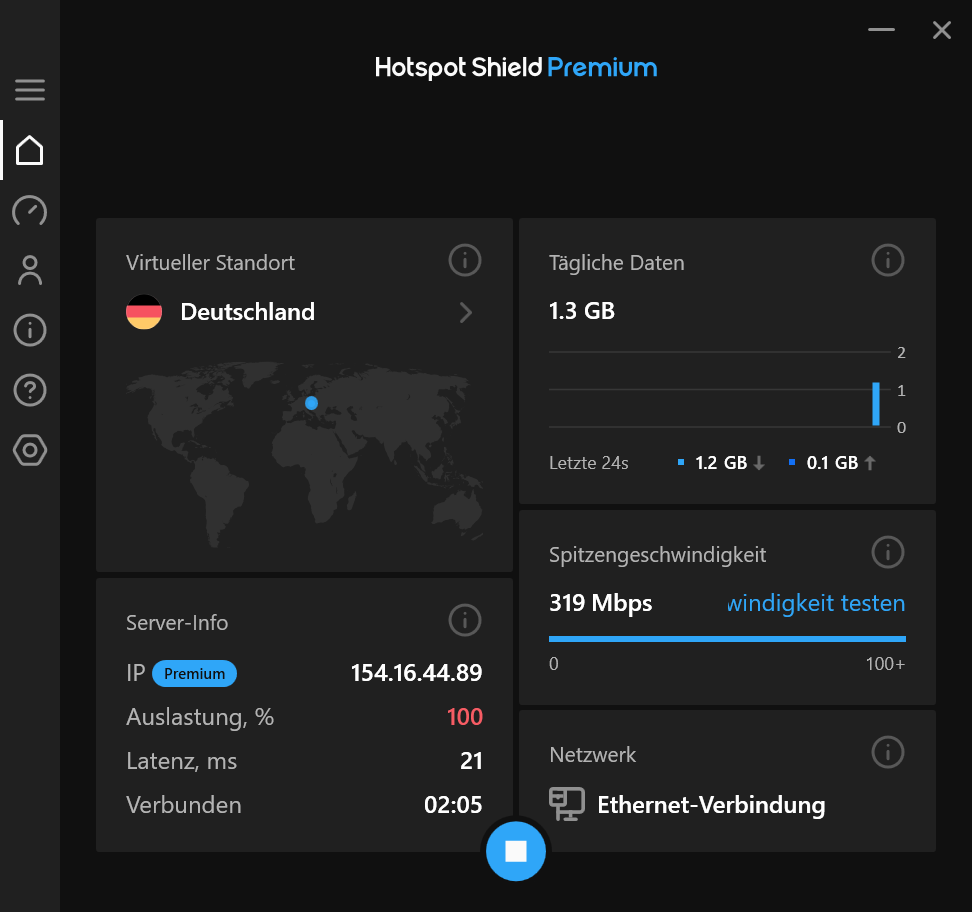972x912 pixels.
Task: Open the sidebar info page
Action: point(30,330)
